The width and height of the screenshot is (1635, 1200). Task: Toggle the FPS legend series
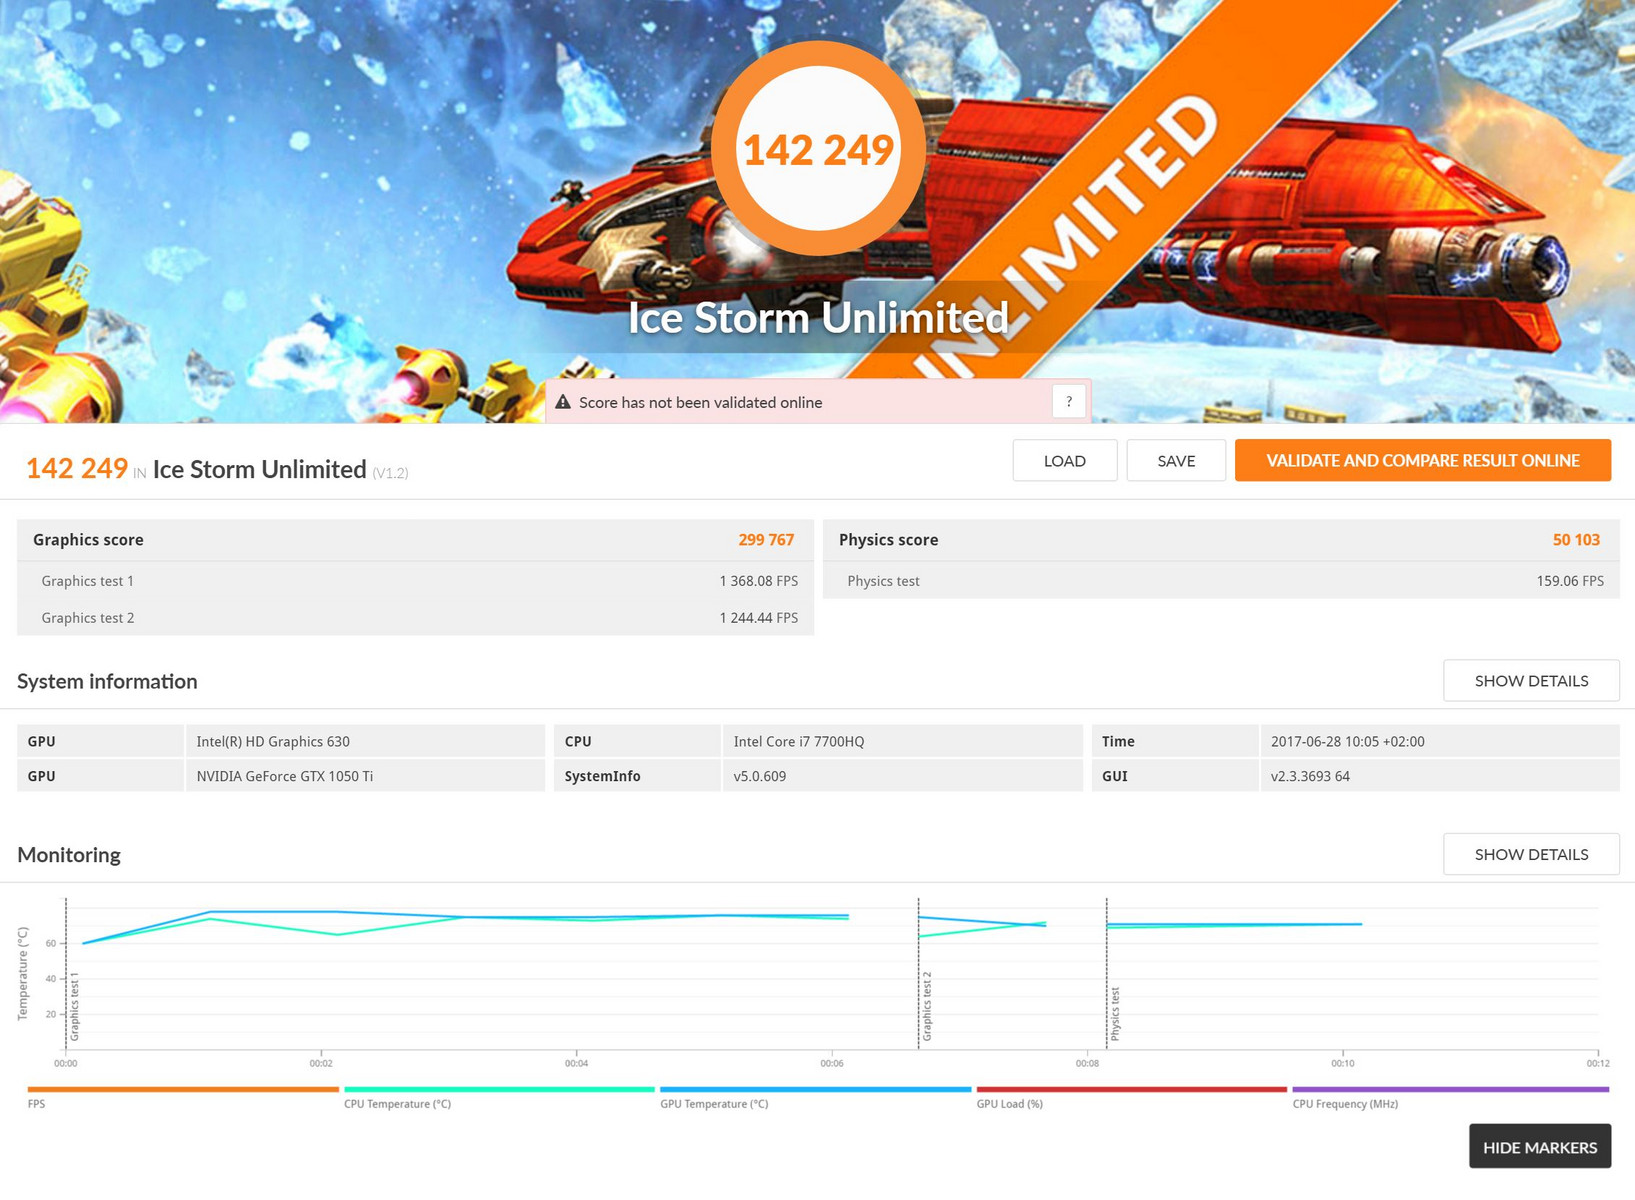click(x=183, y=1097)
